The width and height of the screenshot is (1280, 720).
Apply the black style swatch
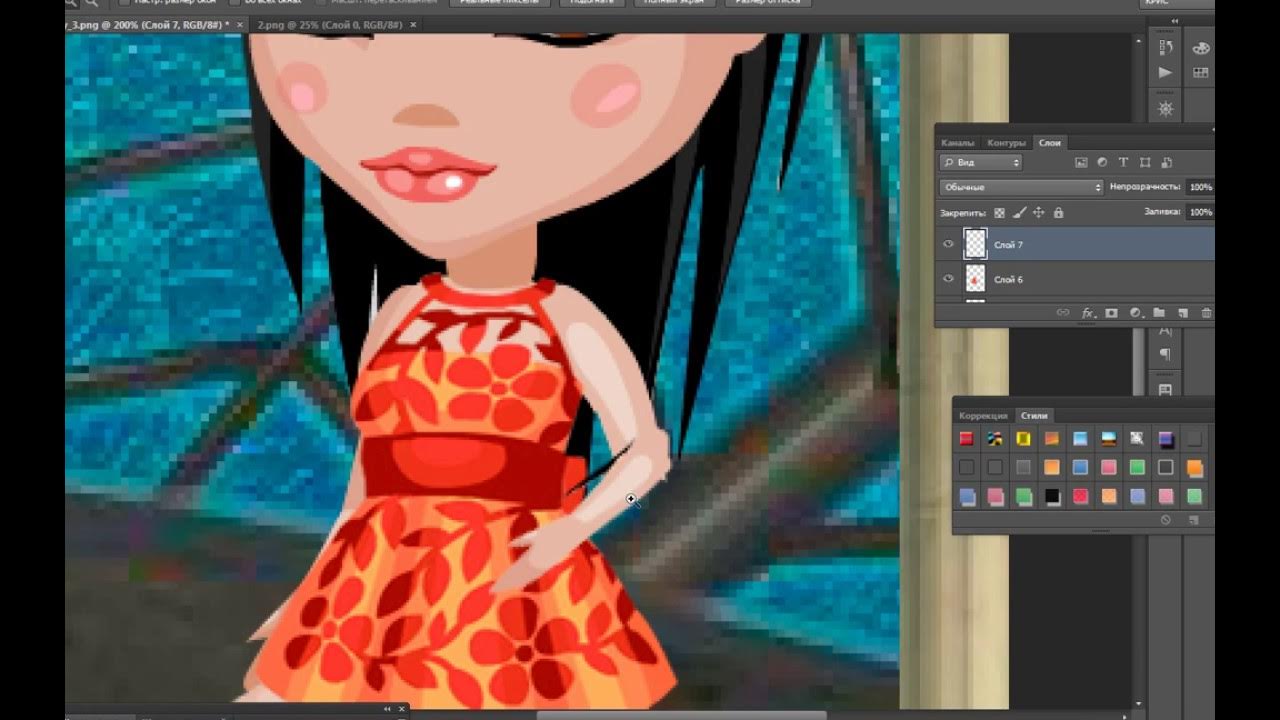pos(1052,496)
